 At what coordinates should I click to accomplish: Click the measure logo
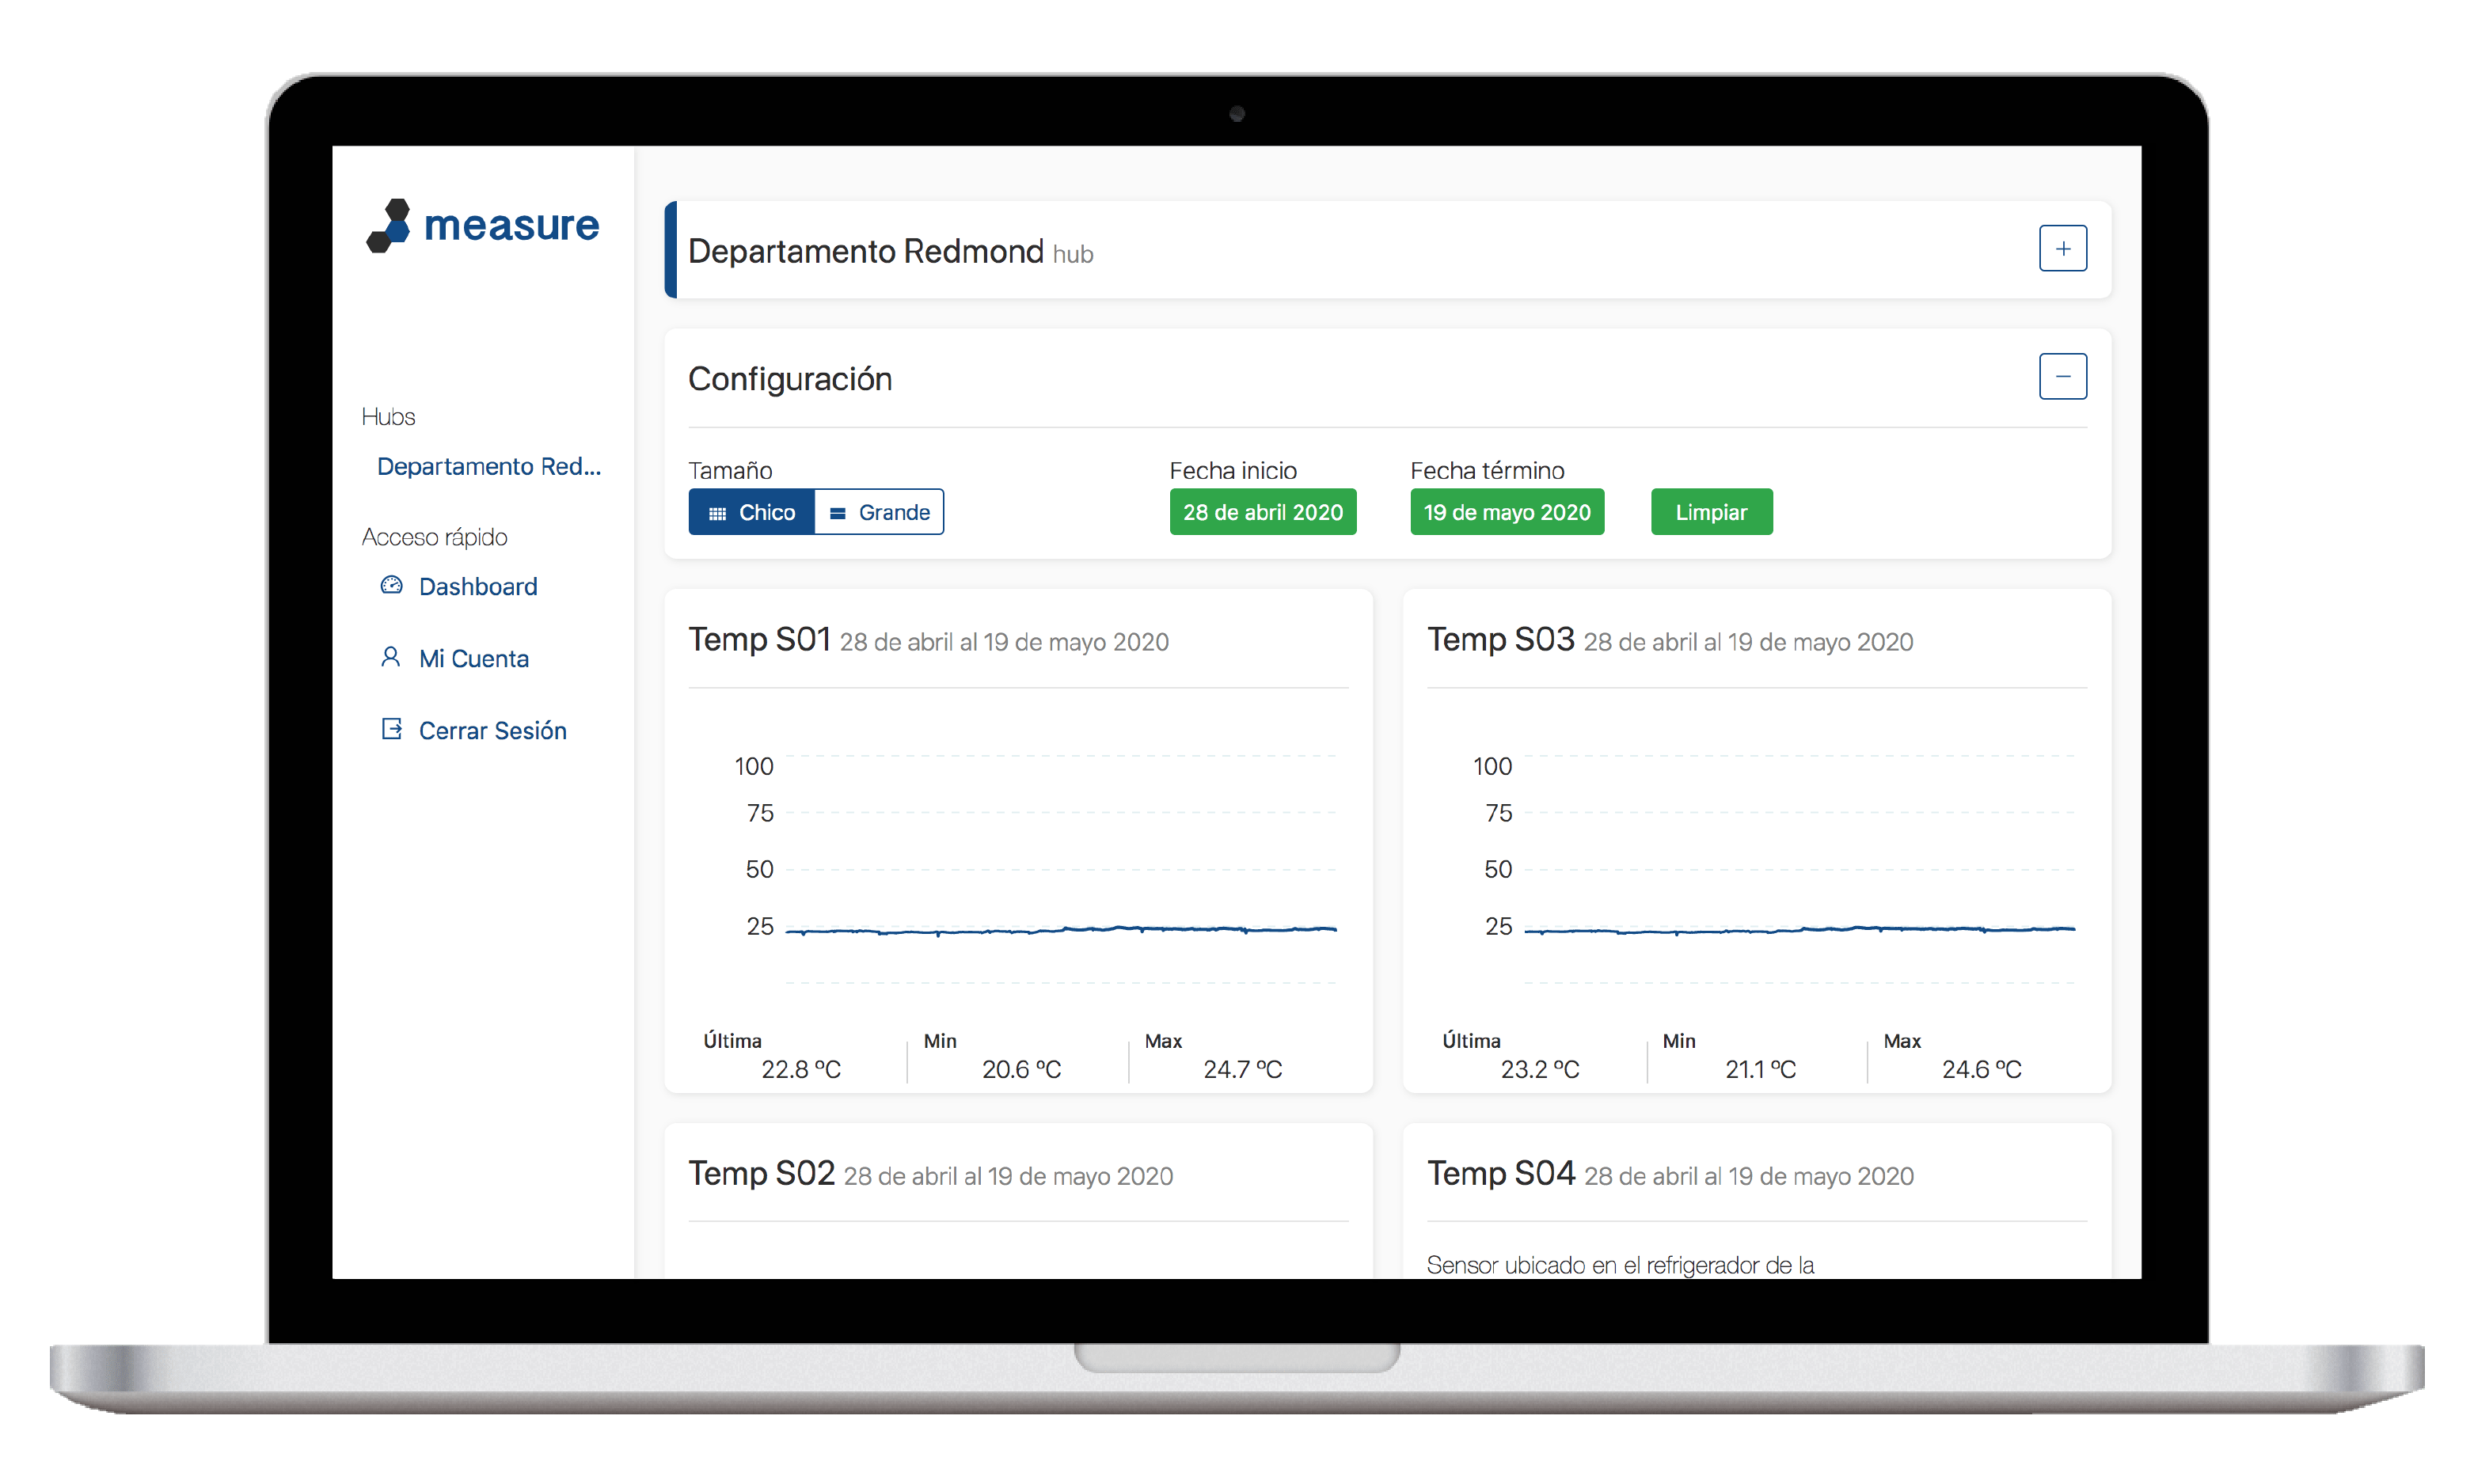483,225
